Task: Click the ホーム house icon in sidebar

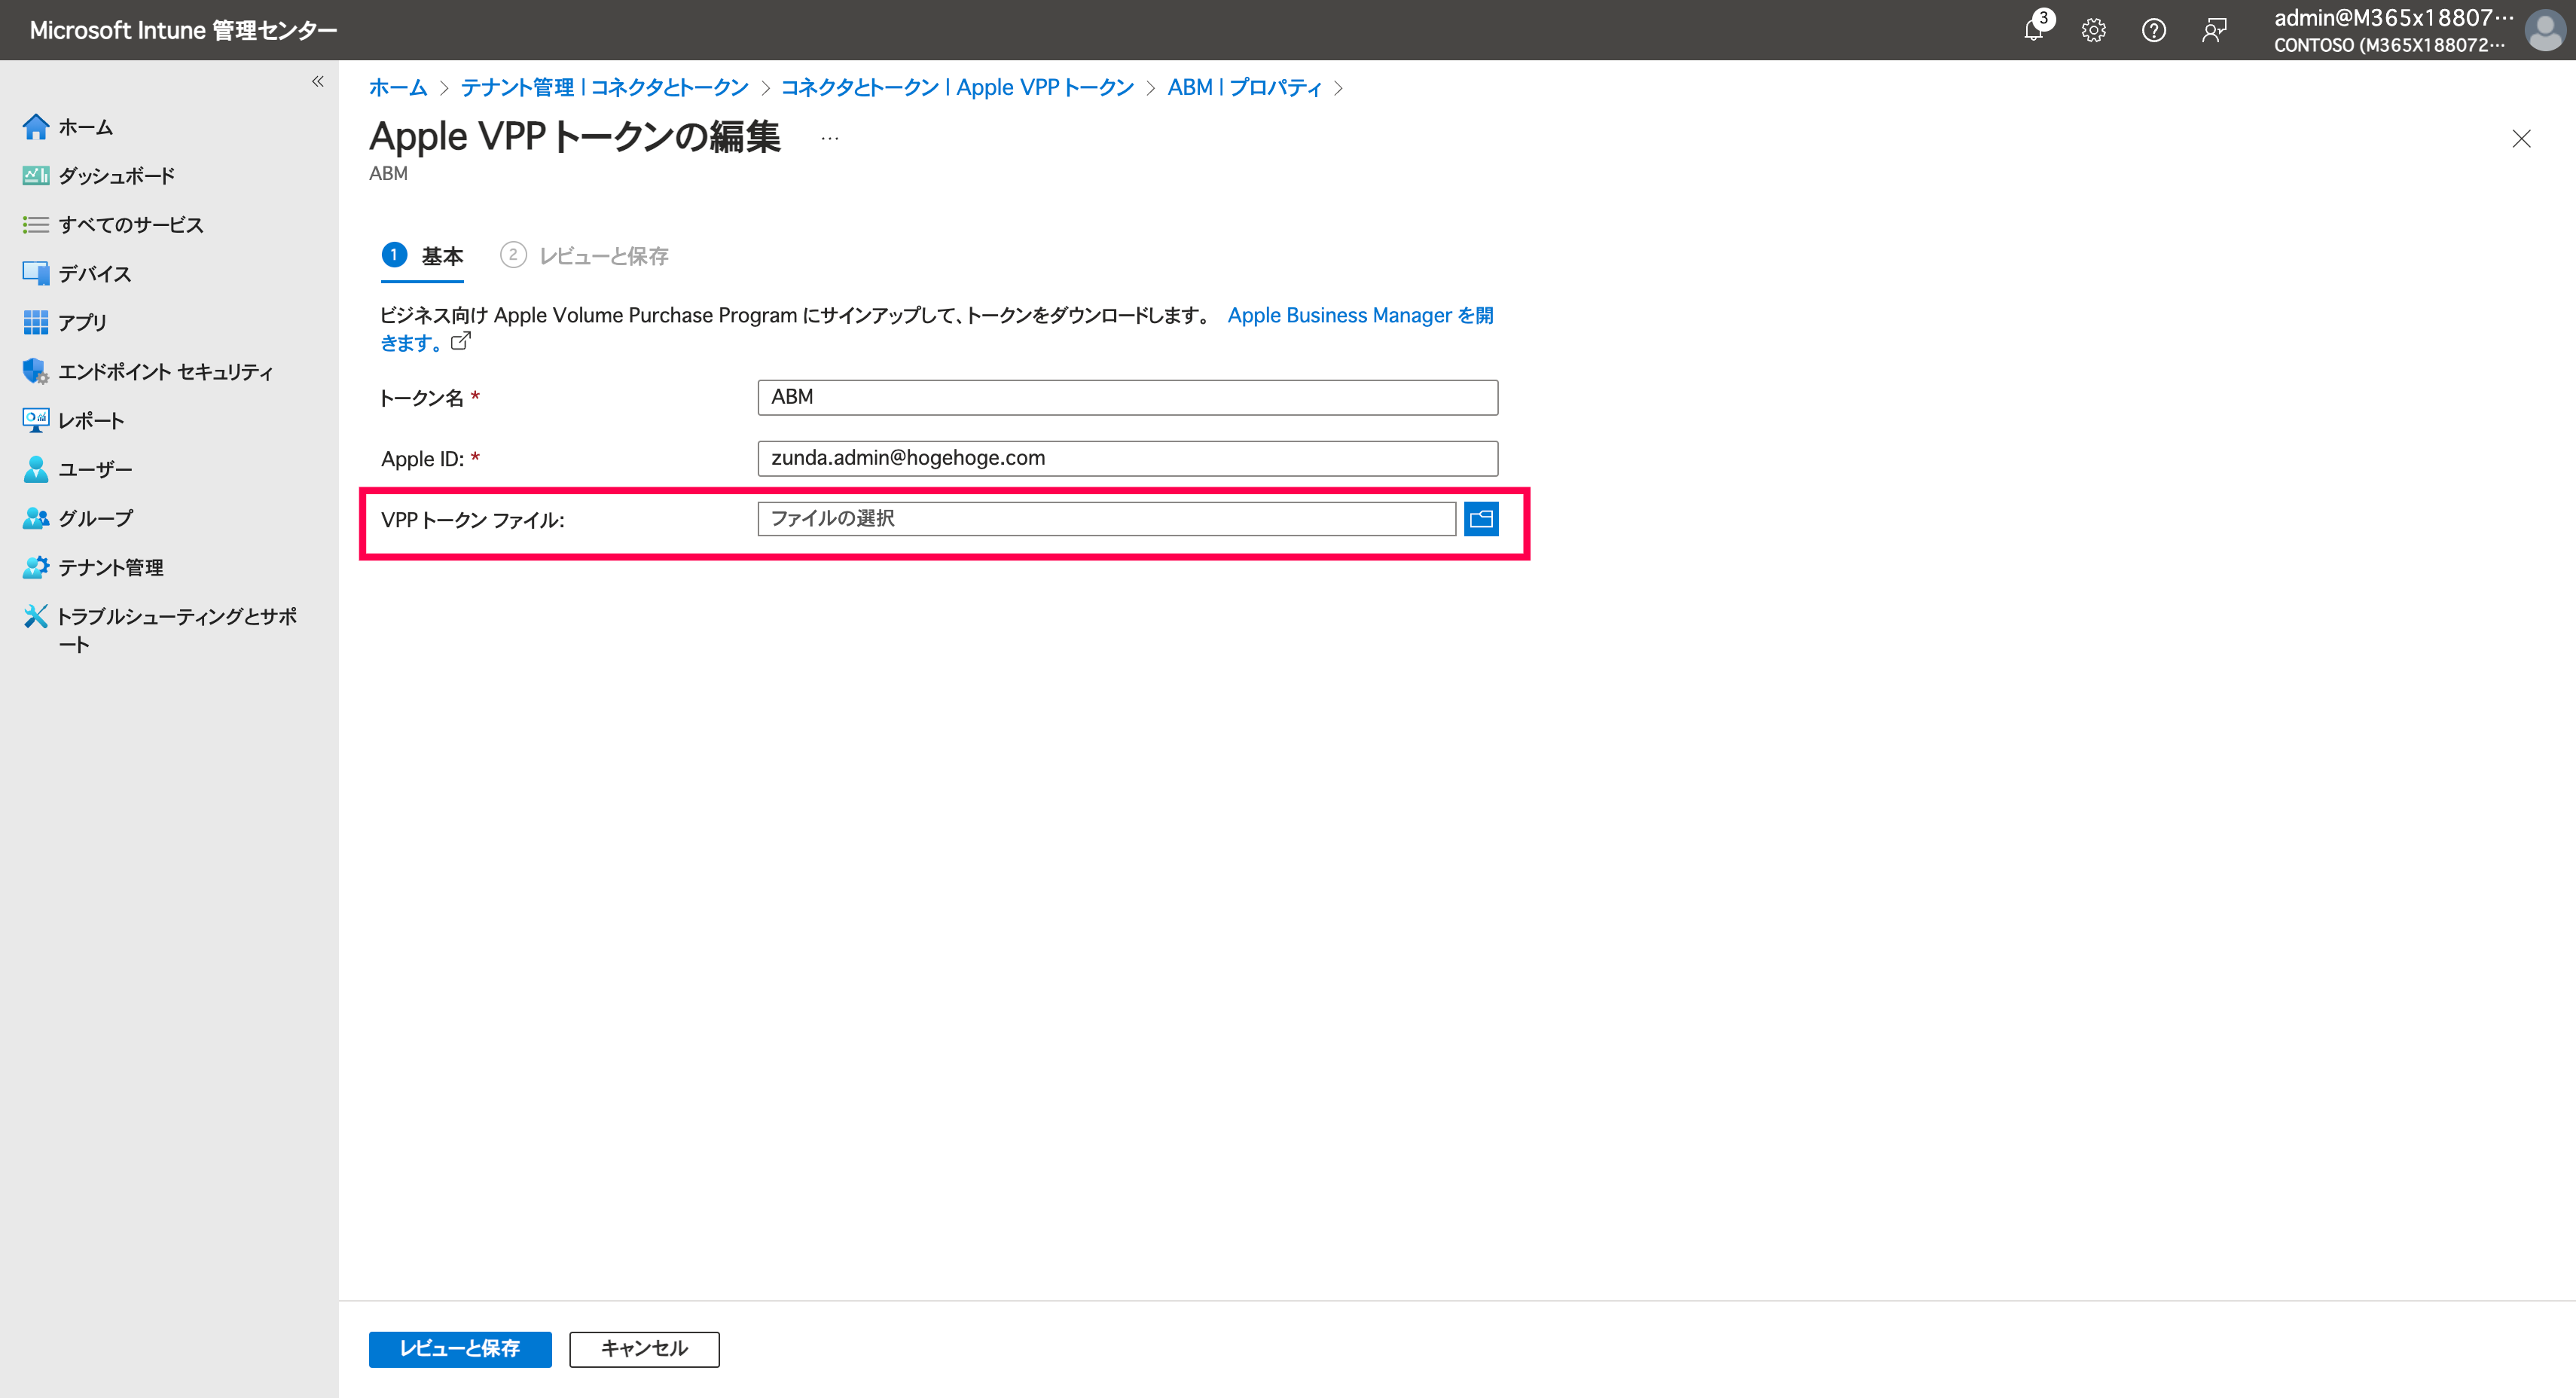Action: click(x=35, y=126)
